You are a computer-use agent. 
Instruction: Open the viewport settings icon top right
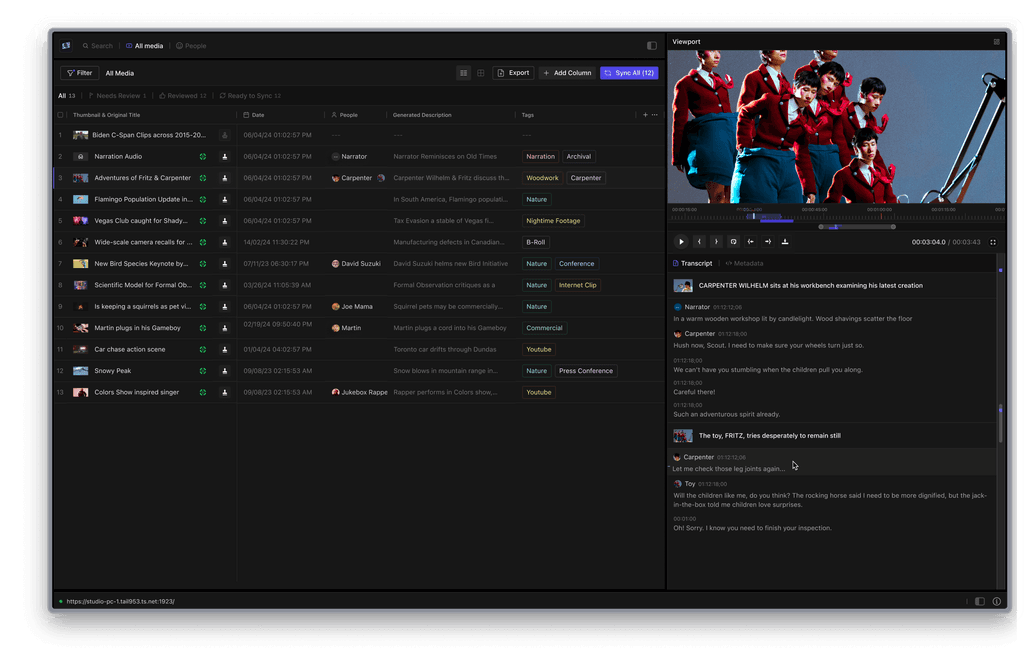[996, 41]
